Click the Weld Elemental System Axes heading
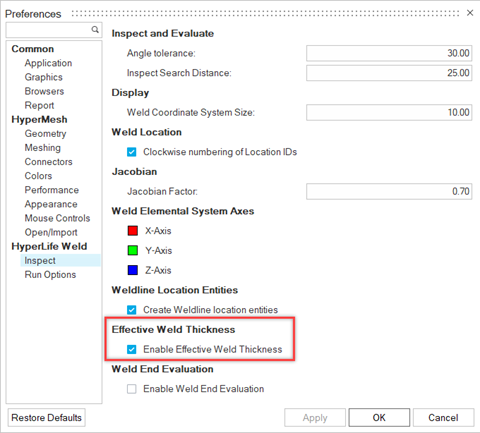Viewport: 480px width, 433px height. click(x=183, y=211)
